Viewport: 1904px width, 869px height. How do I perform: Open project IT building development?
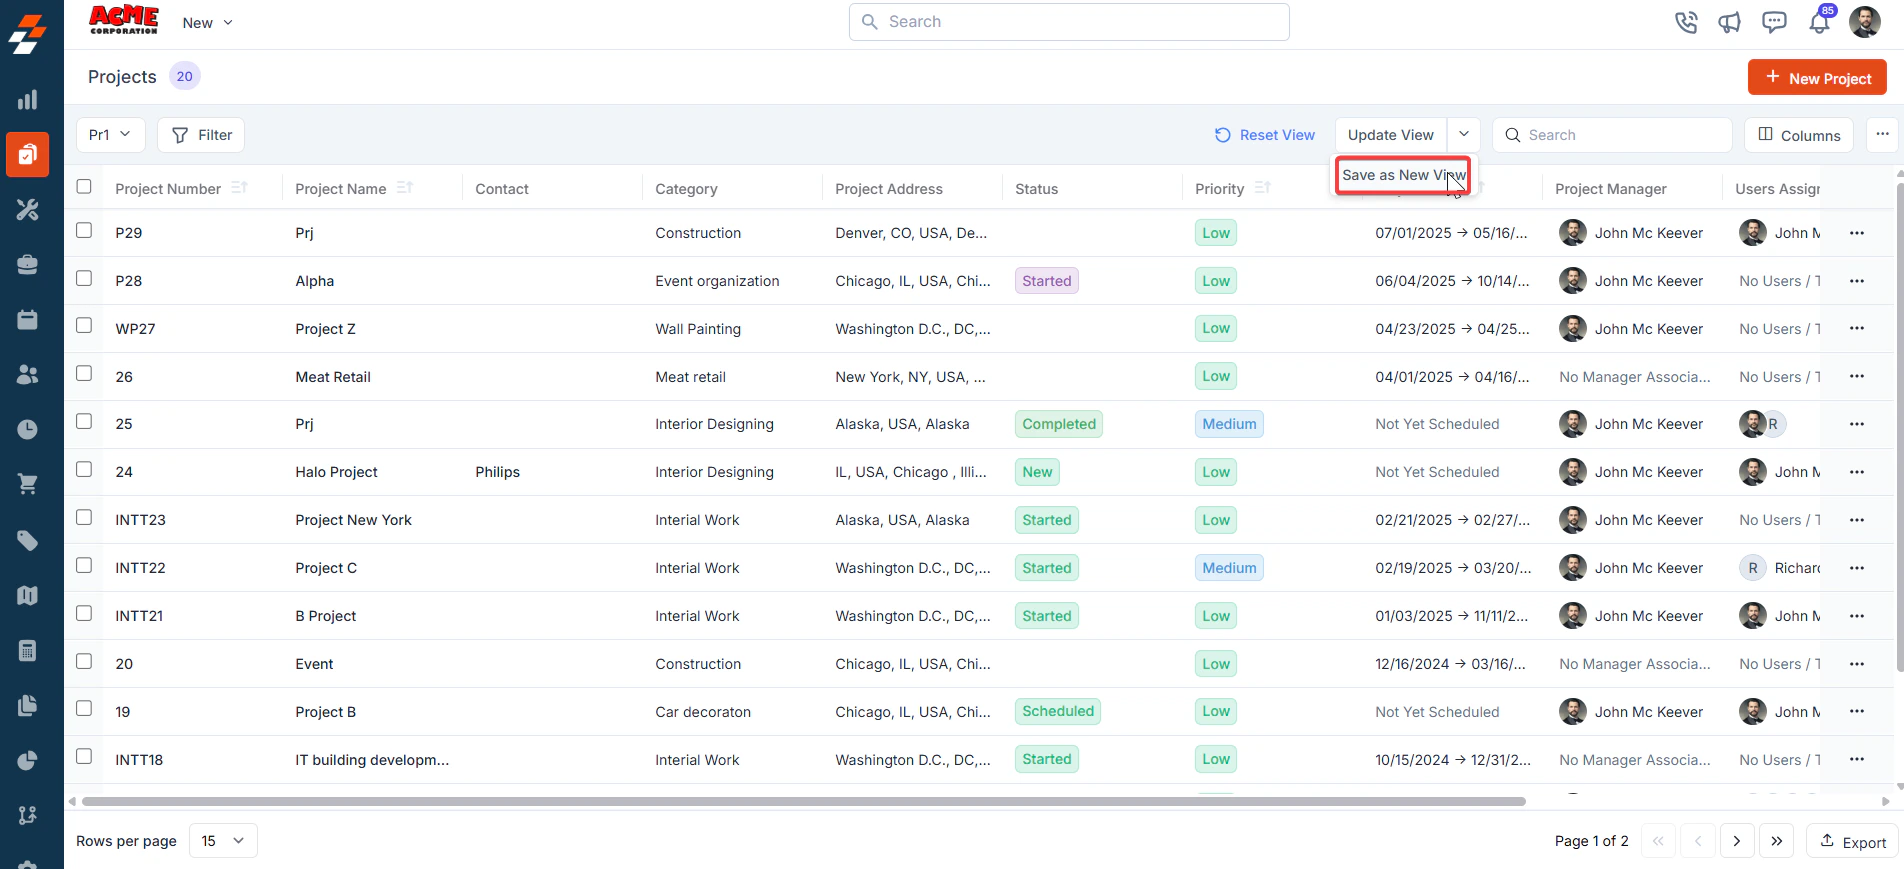(372, 760)
